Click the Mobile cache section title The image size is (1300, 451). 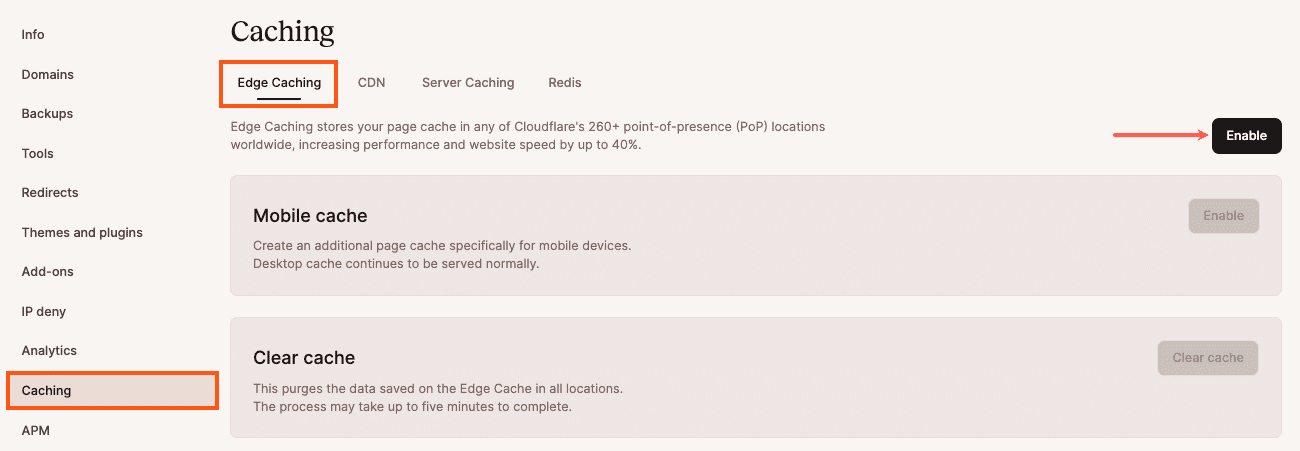(x=310, y=216)
